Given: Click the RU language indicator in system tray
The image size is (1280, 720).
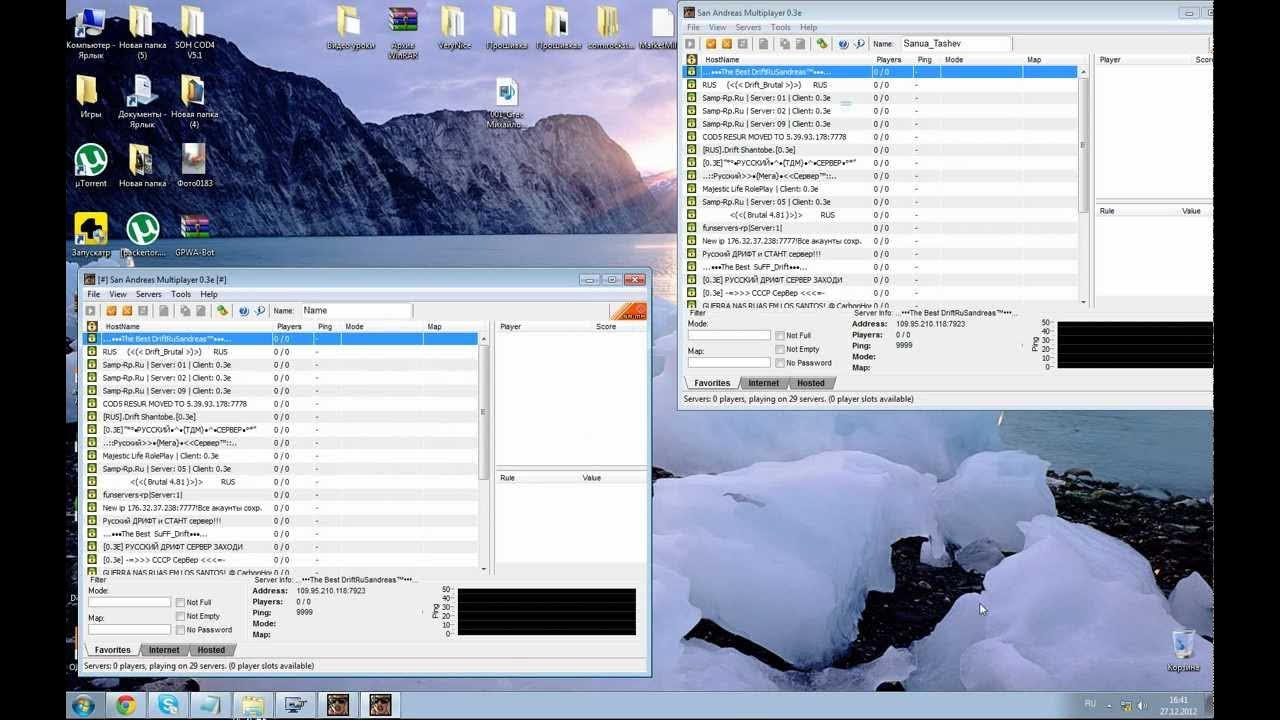Looking at the screenshot, I should tap(1090, 704).
